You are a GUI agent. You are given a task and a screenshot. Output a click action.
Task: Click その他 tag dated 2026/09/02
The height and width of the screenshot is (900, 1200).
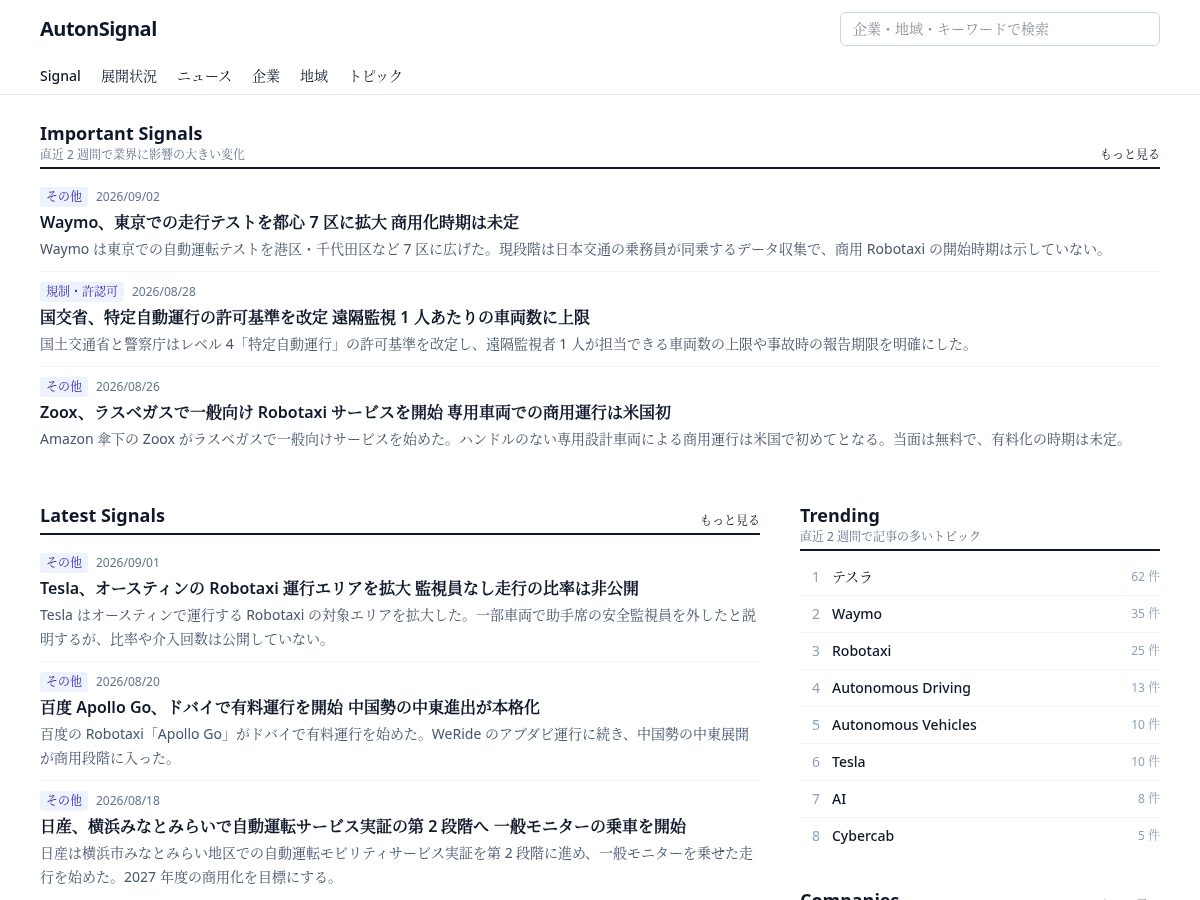(x=64, y=196)
